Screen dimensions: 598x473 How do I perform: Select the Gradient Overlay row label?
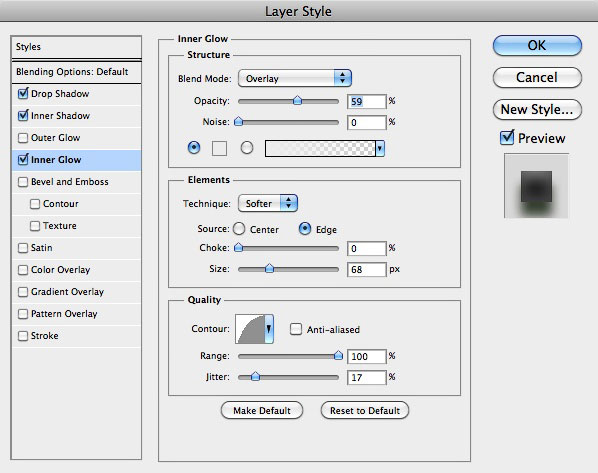coord(68,292)
